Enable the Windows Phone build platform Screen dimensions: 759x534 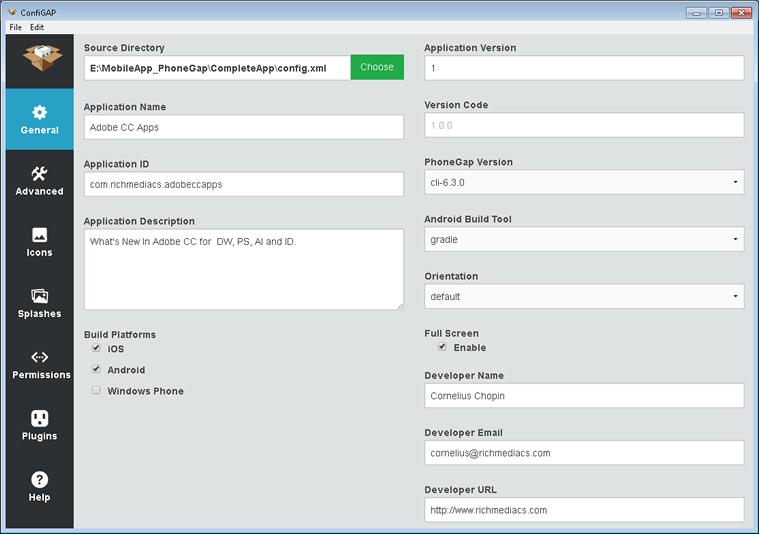[x=96, y=390]
